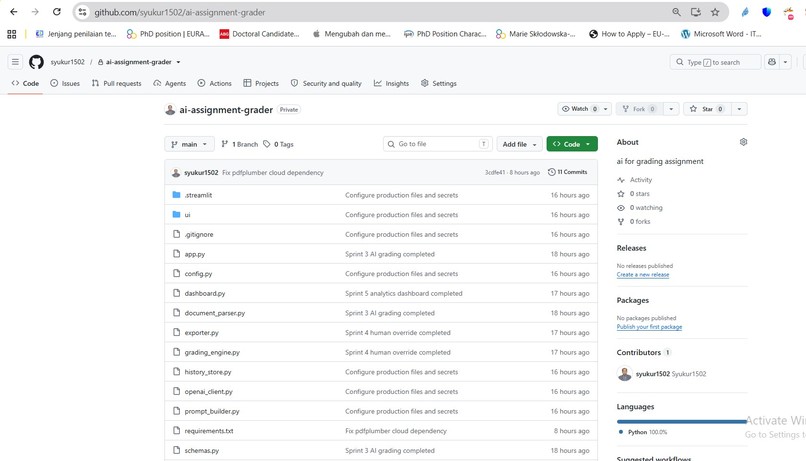Open dashboard.py file
The image size is (806, 461).
205,293
